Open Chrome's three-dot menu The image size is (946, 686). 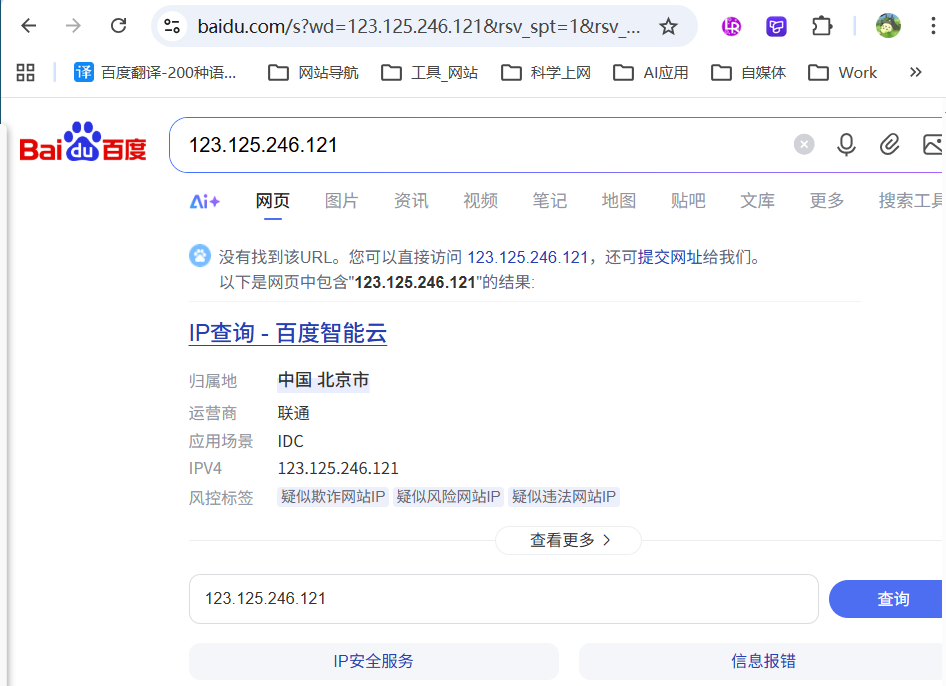933,26
